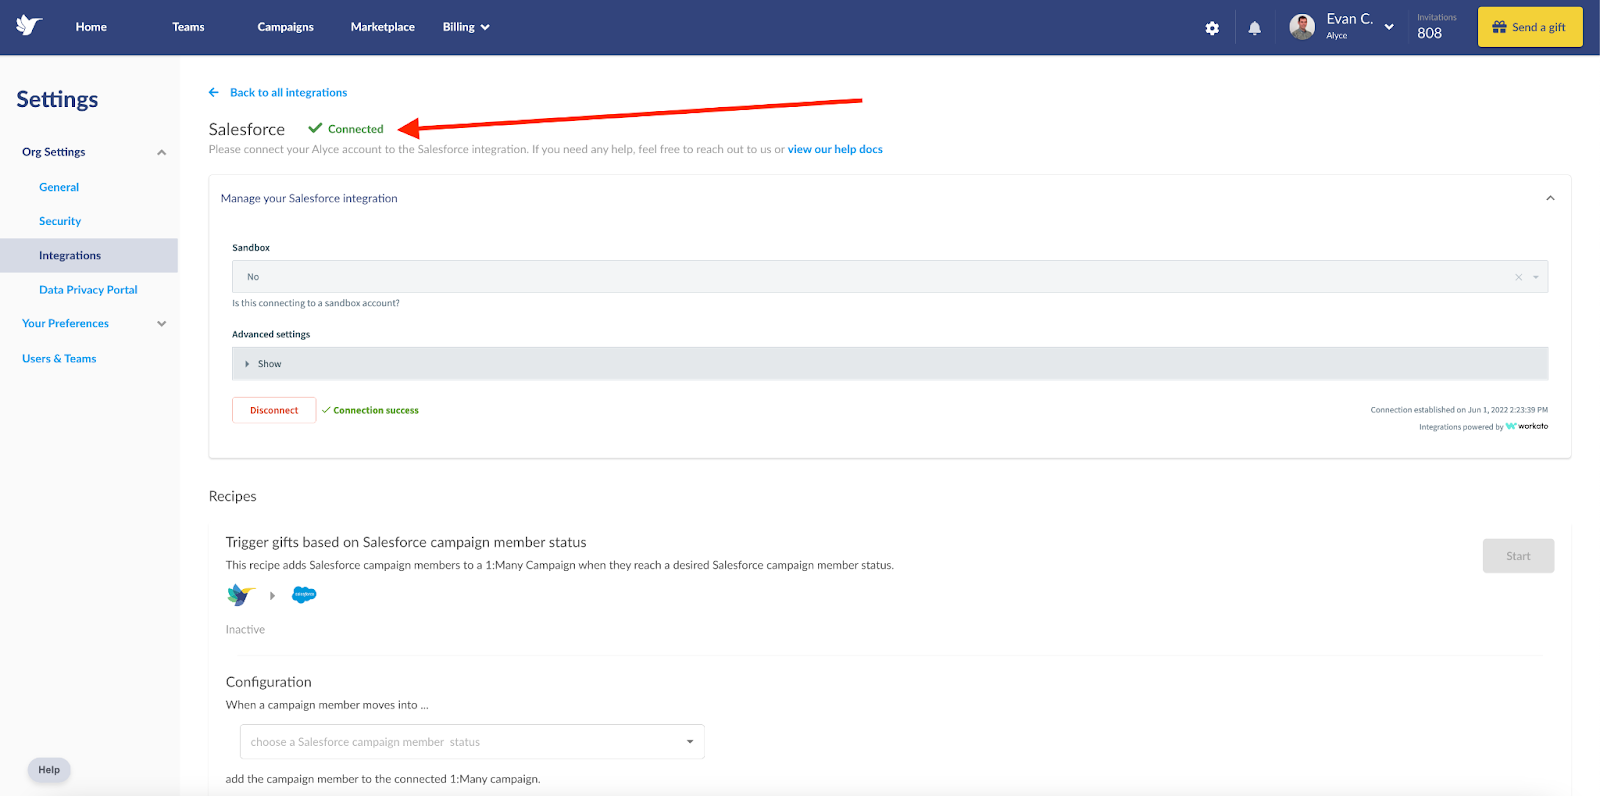The height and width of the screenshot is (796, 1600).
Task: Click the Invitations 808 counter
Action: [x=1436, y=27]
